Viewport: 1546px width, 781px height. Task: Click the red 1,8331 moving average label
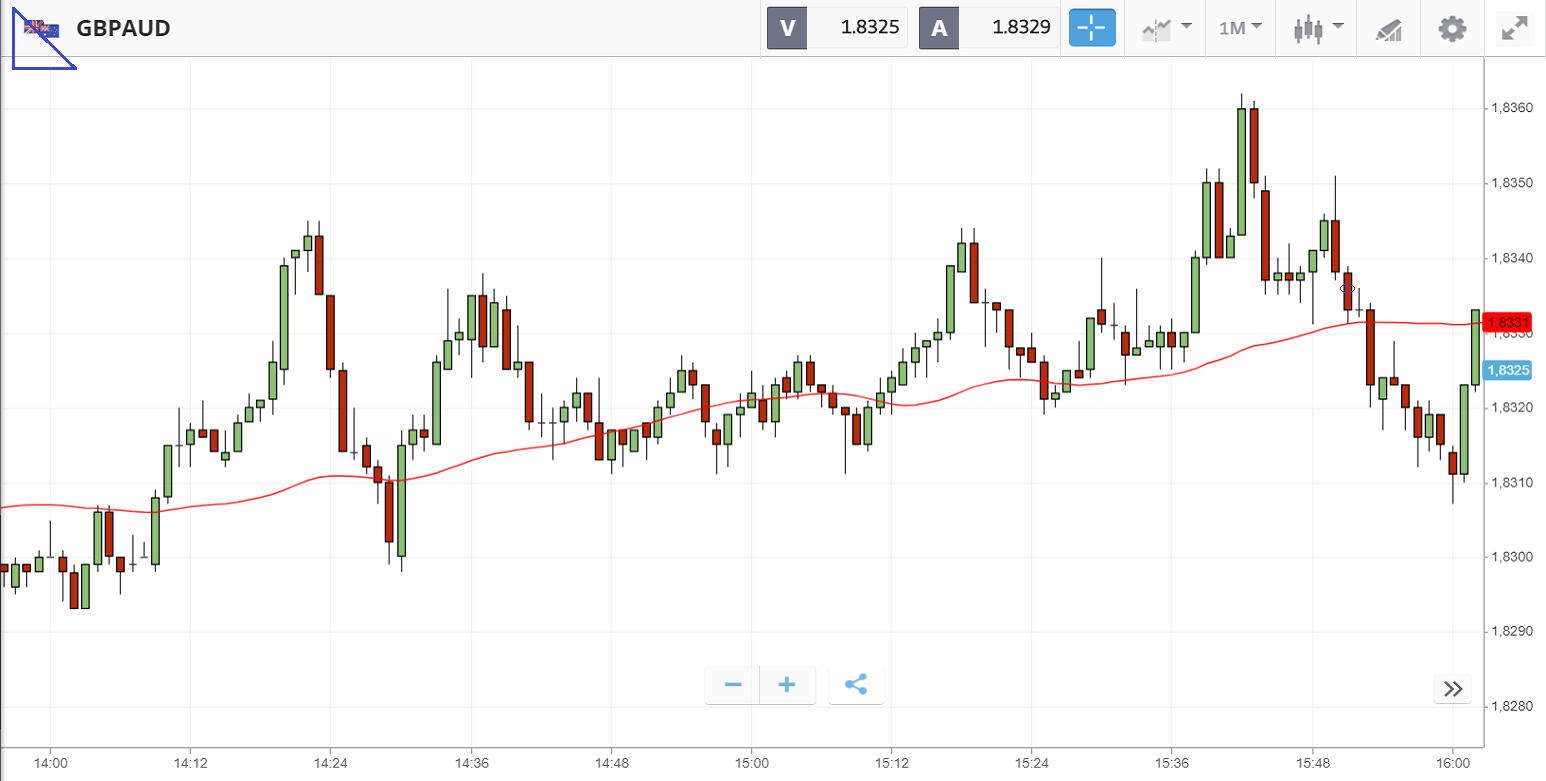[x=1508, y=323]
